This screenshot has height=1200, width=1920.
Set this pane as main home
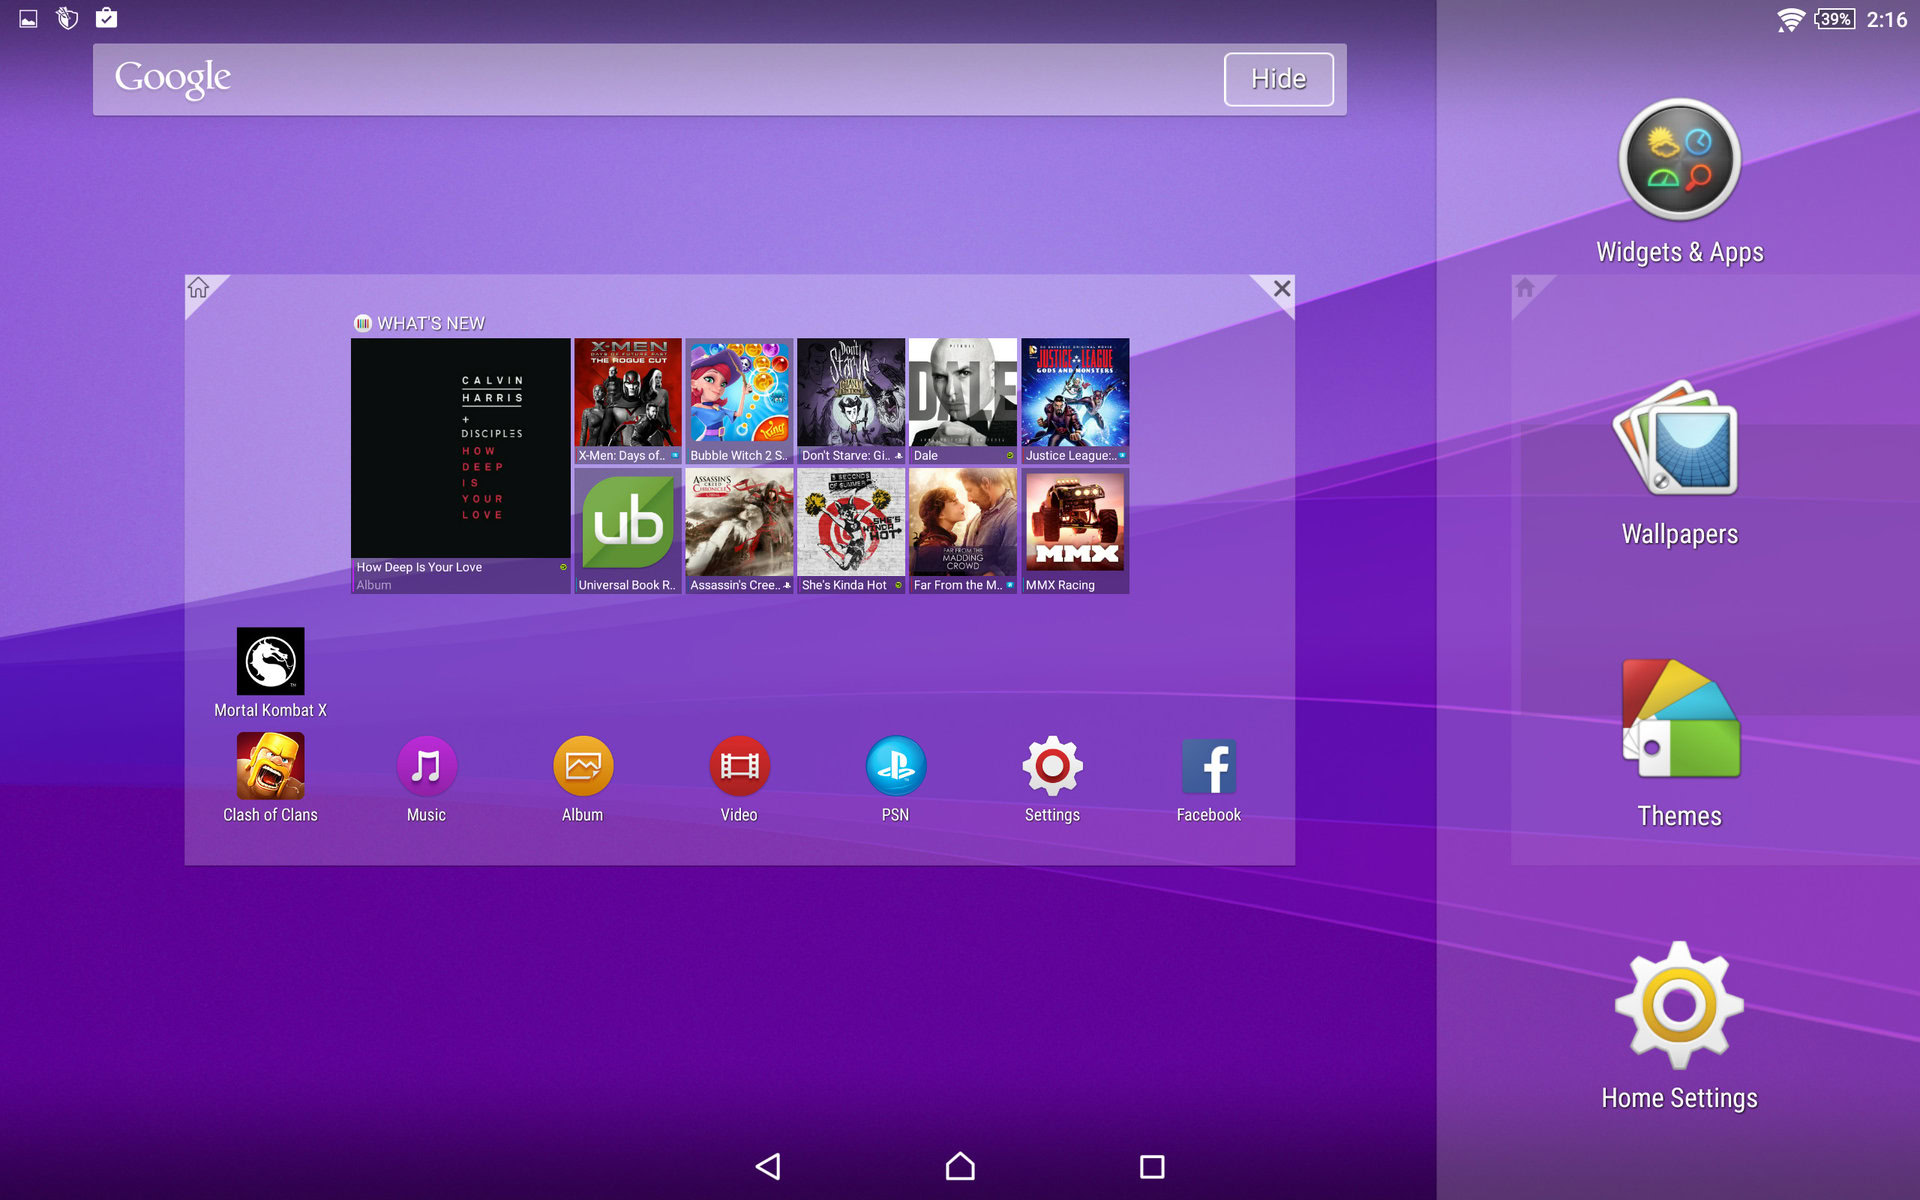coord(199,289)
